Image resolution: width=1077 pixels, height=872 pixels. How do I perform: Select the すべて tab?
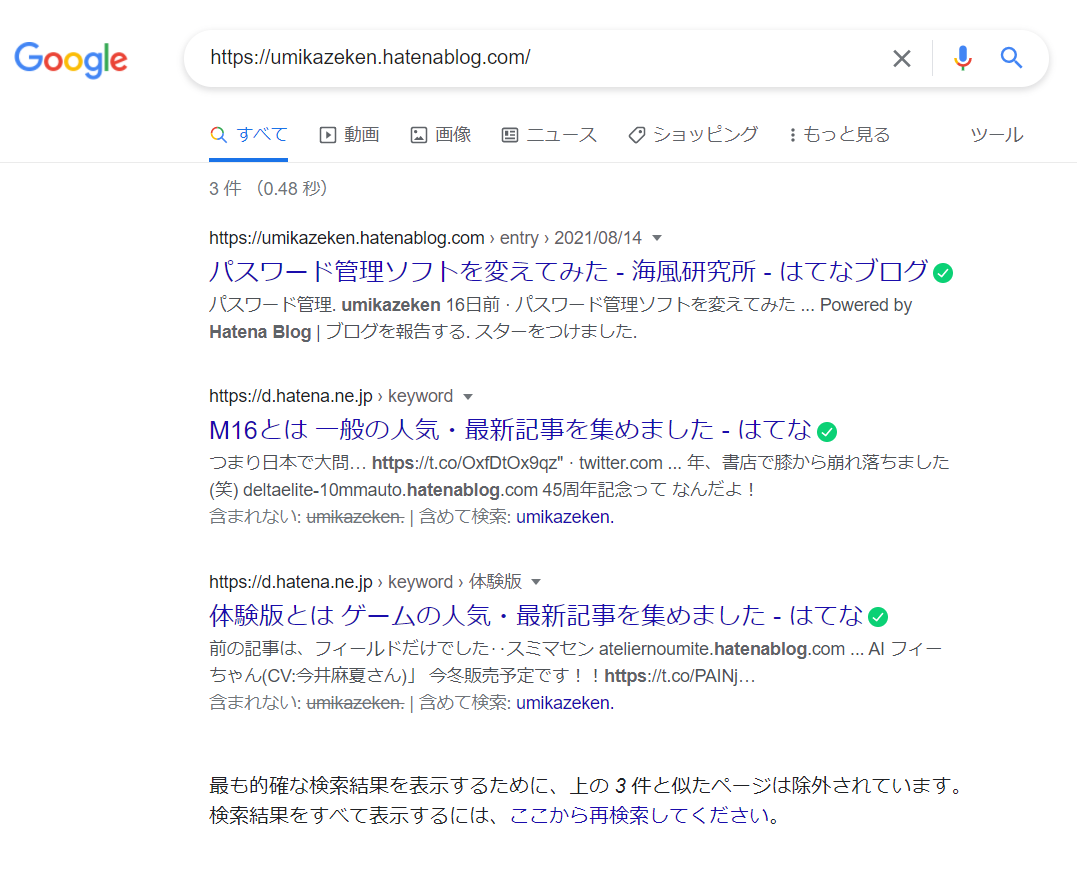tap(249, 135)
